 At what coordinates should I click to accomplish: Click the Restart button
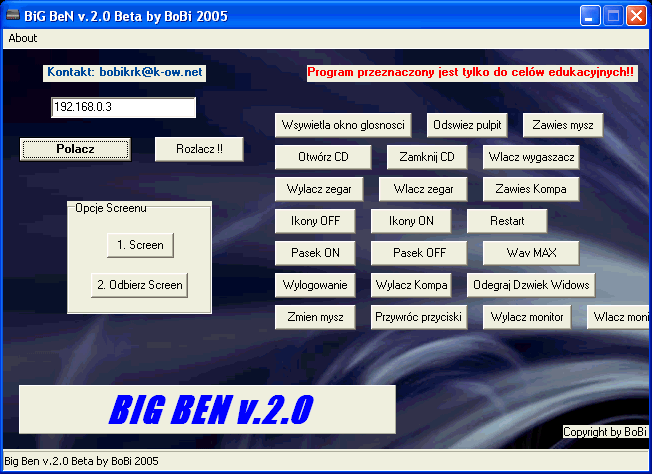point(514,221)
